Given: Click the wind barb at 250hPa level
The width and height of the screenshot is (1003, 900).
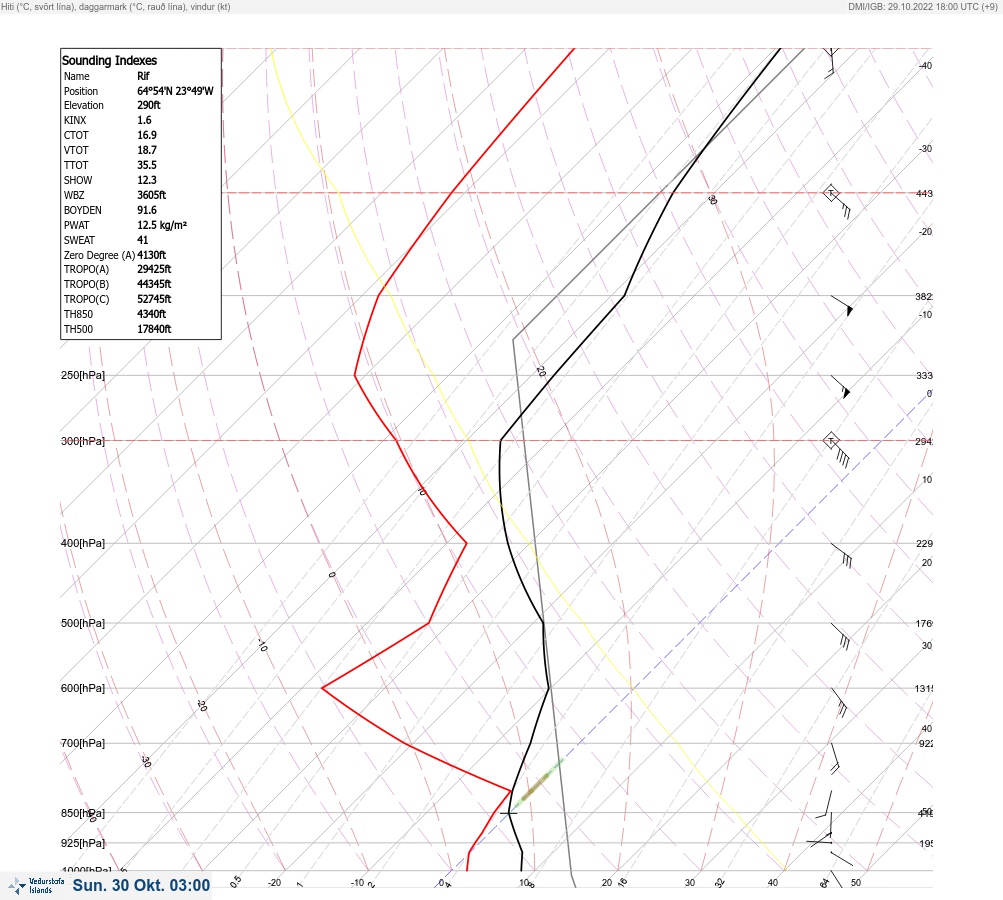Looking at the screenshot, I should 841,387.
